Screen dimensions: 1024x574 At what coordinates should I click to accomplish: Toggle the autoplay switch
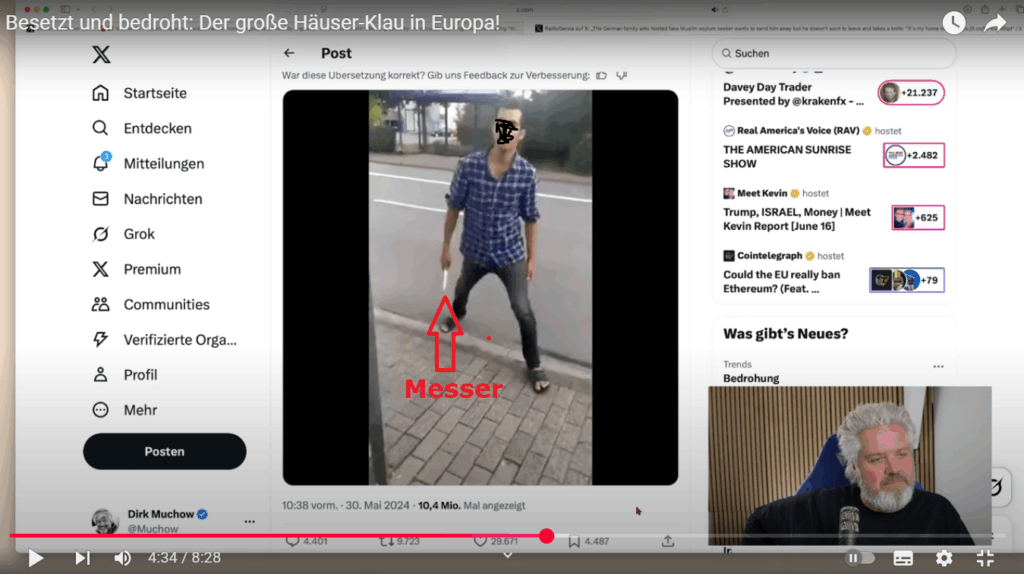tap(859, 558)
